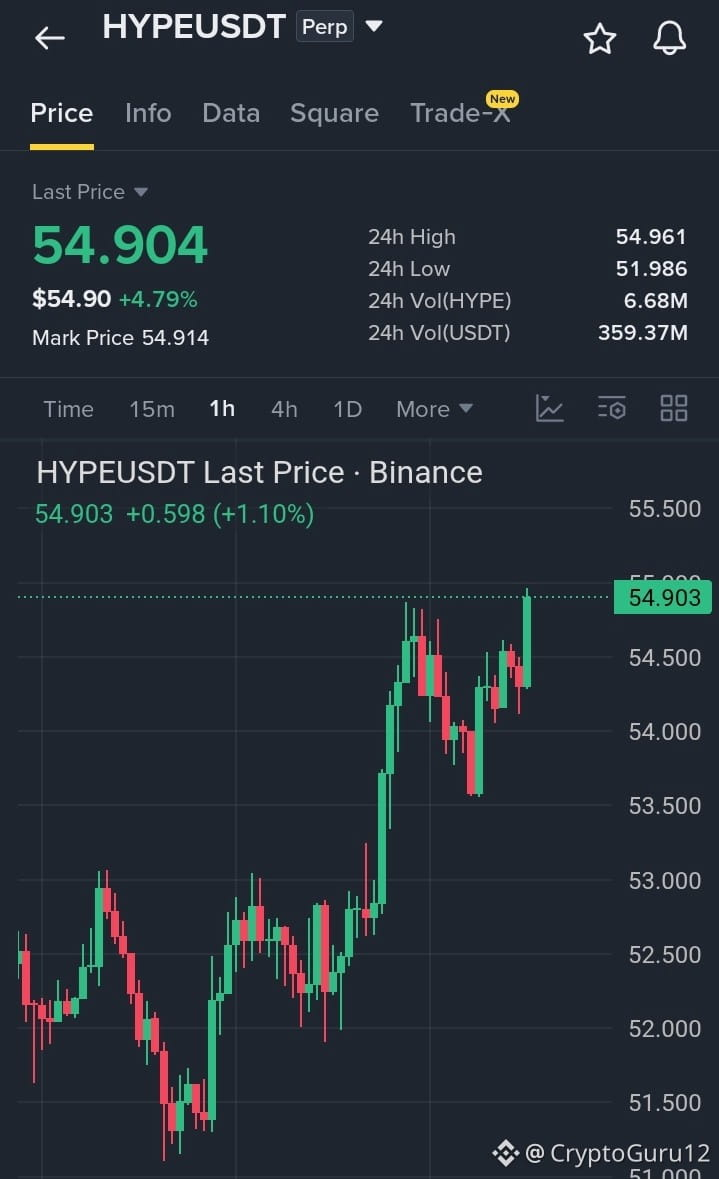719x1179 pixels.
Task: Tap the 53.000 price axis label
Action: 665,880
